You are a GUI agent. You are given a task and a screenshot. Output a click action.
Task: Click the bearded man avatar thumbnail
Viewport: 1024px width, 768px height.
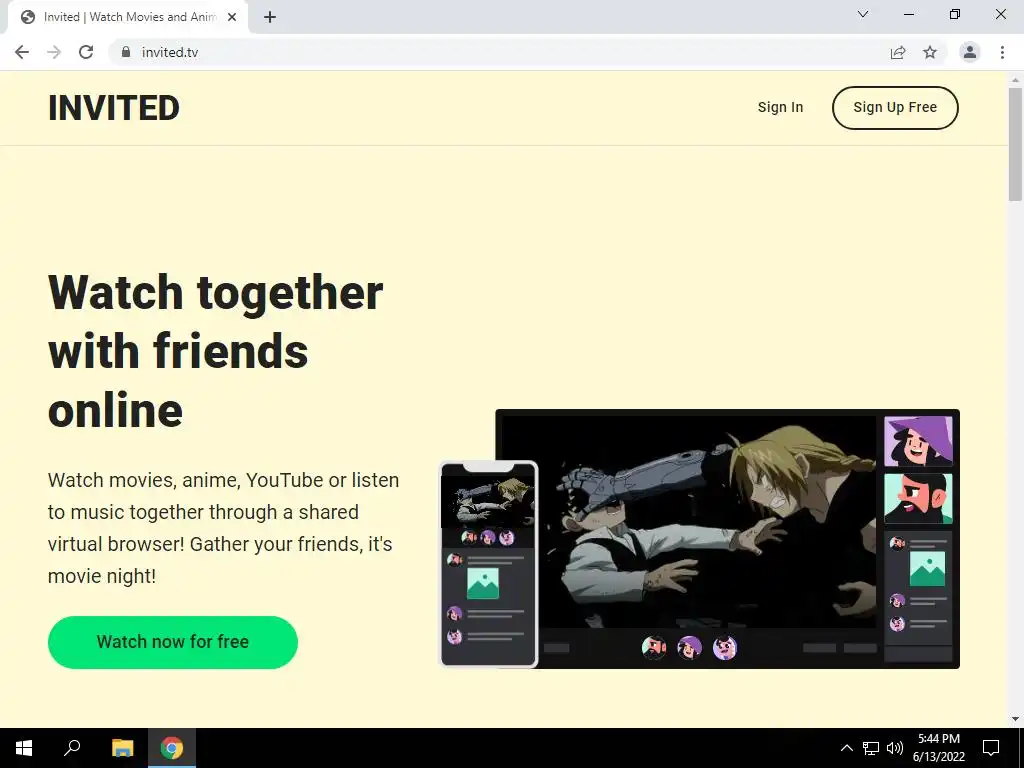[x=918, y=499]
